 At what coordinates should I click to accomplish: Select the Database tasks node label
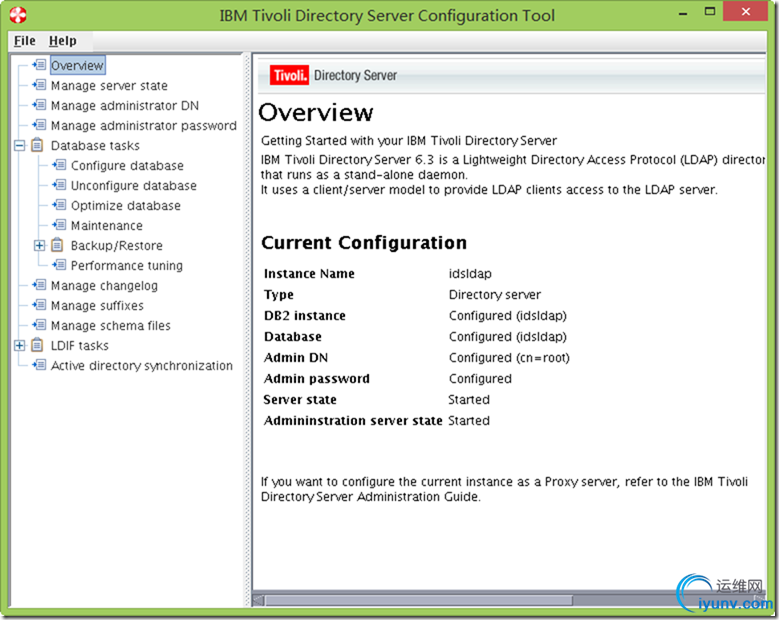pyautogui.click(x=95, y=146)
